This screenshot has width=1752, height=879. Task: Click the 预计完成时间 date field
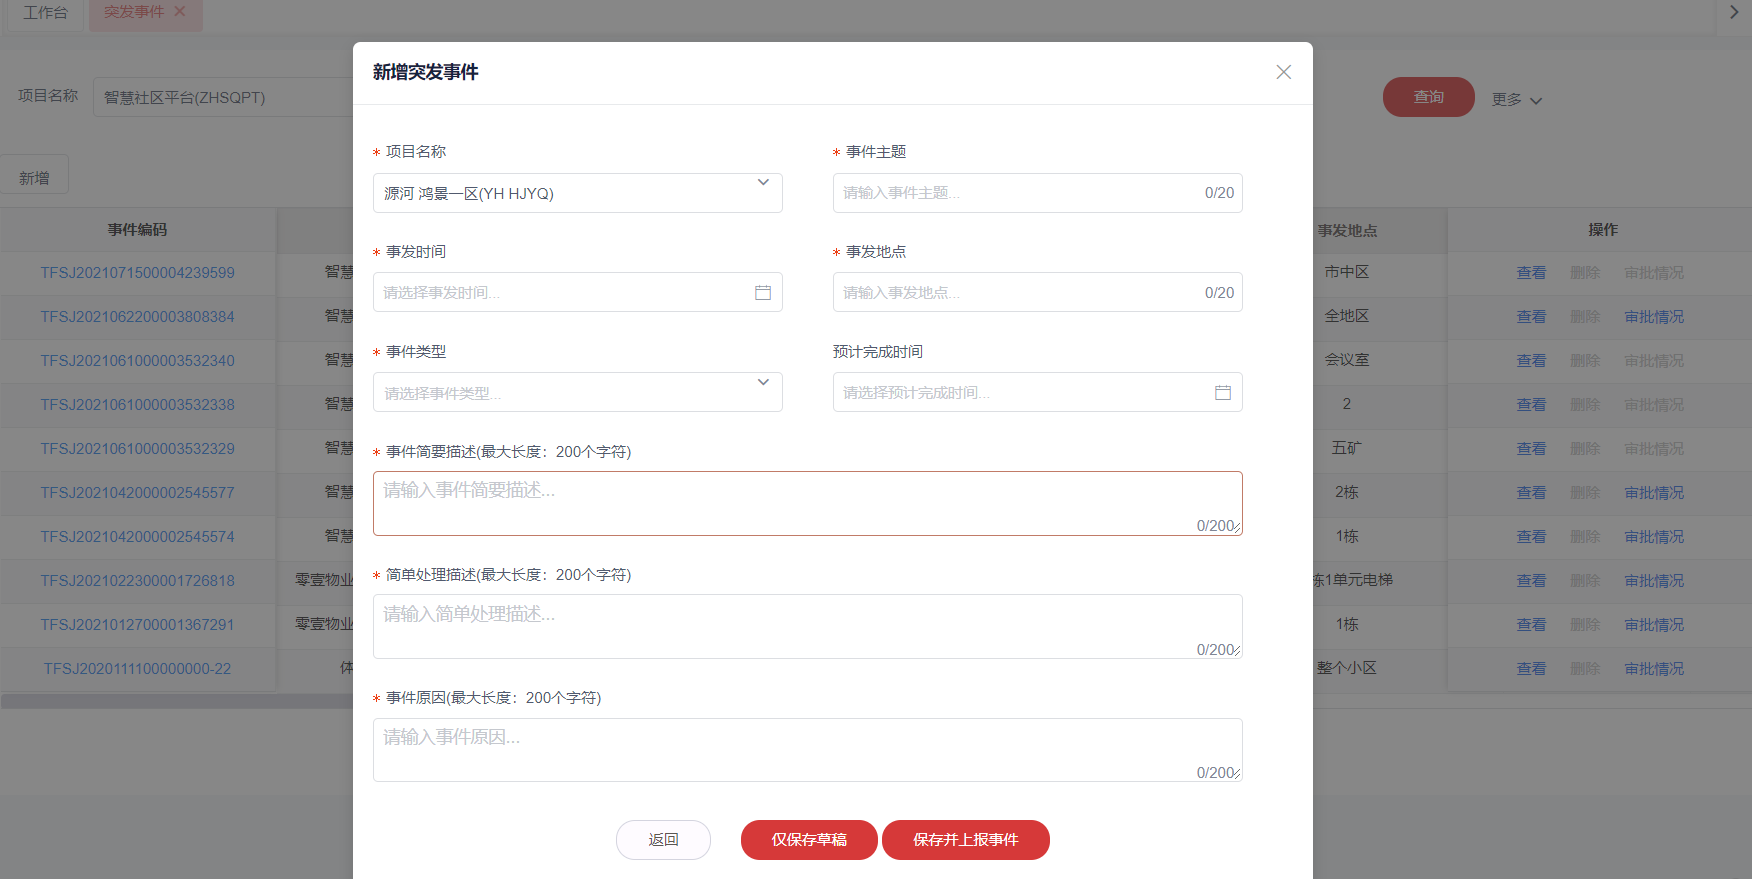pyautogui.click(x=1037, y=393)
